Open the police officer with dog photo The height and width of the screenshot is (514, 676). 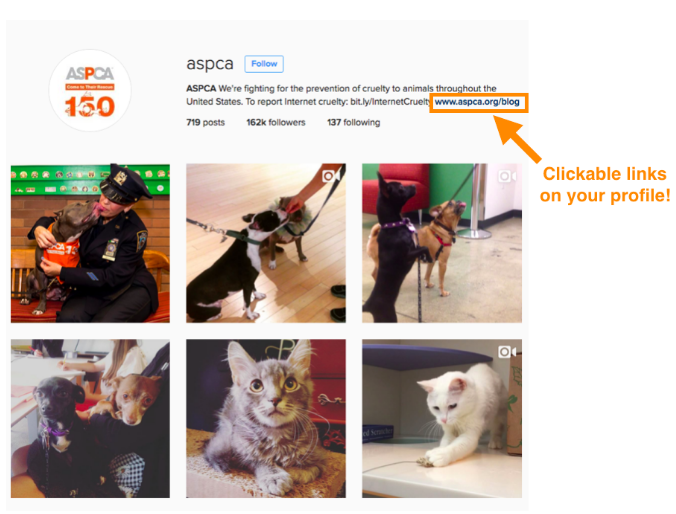click(90, 243)
